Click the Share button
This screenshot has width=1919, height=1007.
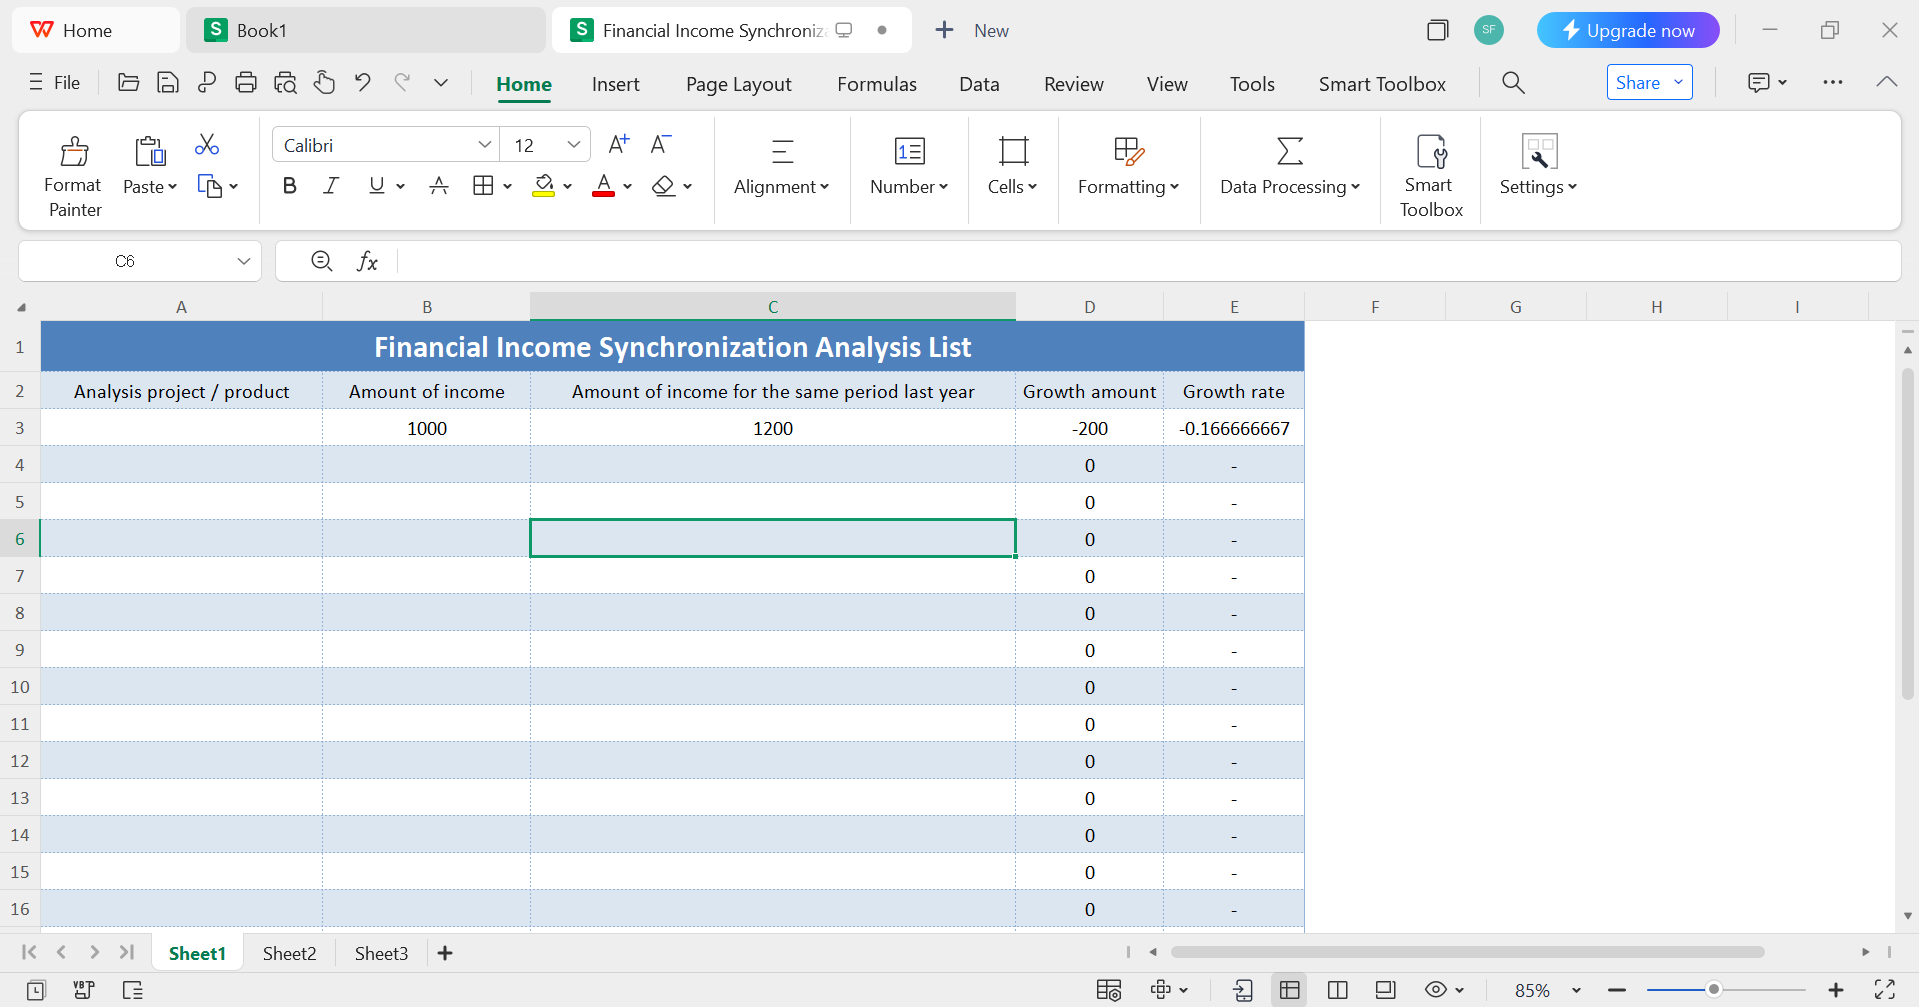[x=1637, y=83]
